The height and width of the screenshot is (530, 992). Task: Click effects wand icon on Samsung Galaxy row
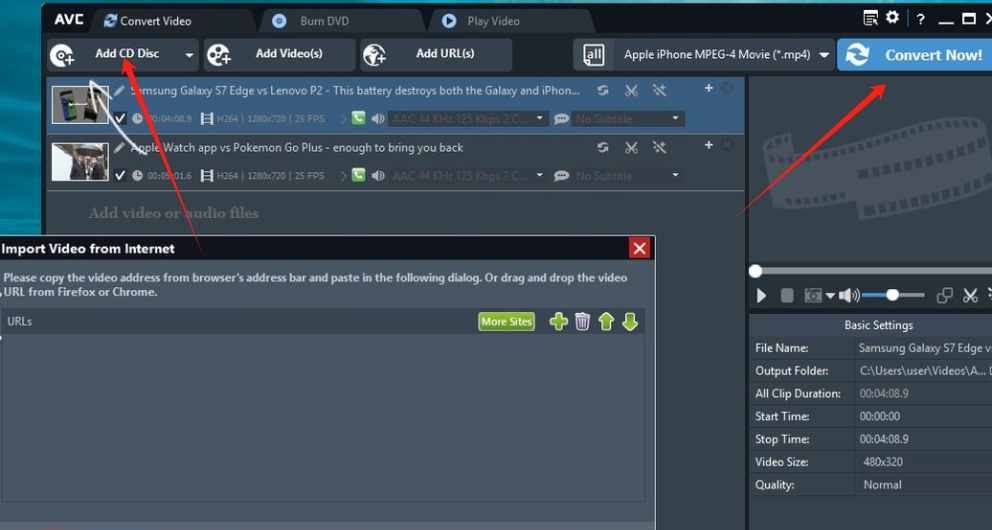tap(659, 90)
